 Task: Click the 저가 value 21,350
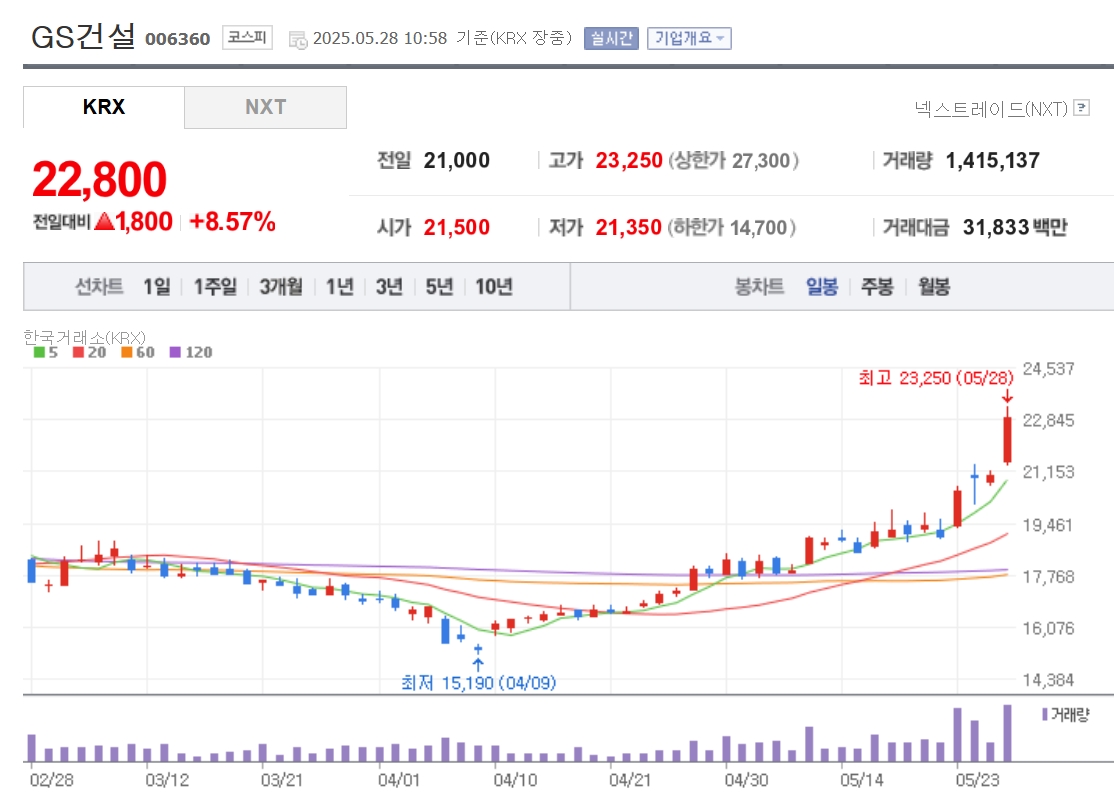tap(629, 227)
